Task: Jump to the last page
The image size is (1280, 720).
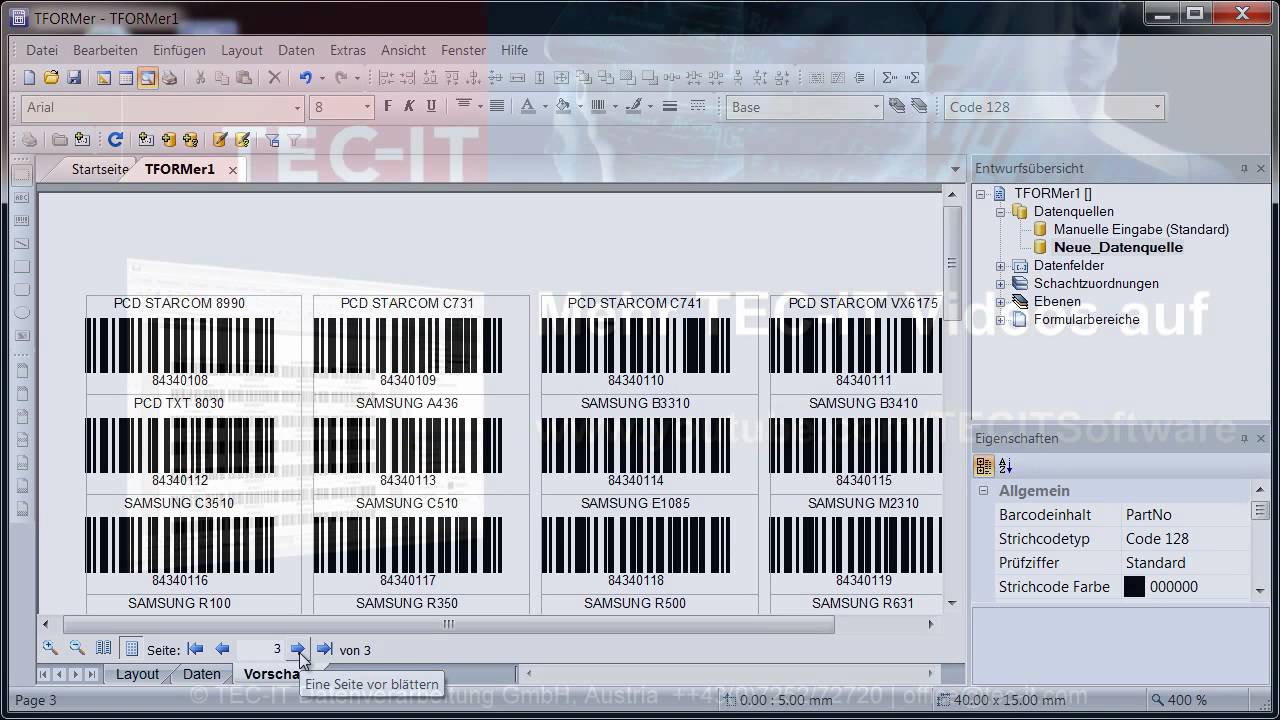Action: click(x=324, y=649)
